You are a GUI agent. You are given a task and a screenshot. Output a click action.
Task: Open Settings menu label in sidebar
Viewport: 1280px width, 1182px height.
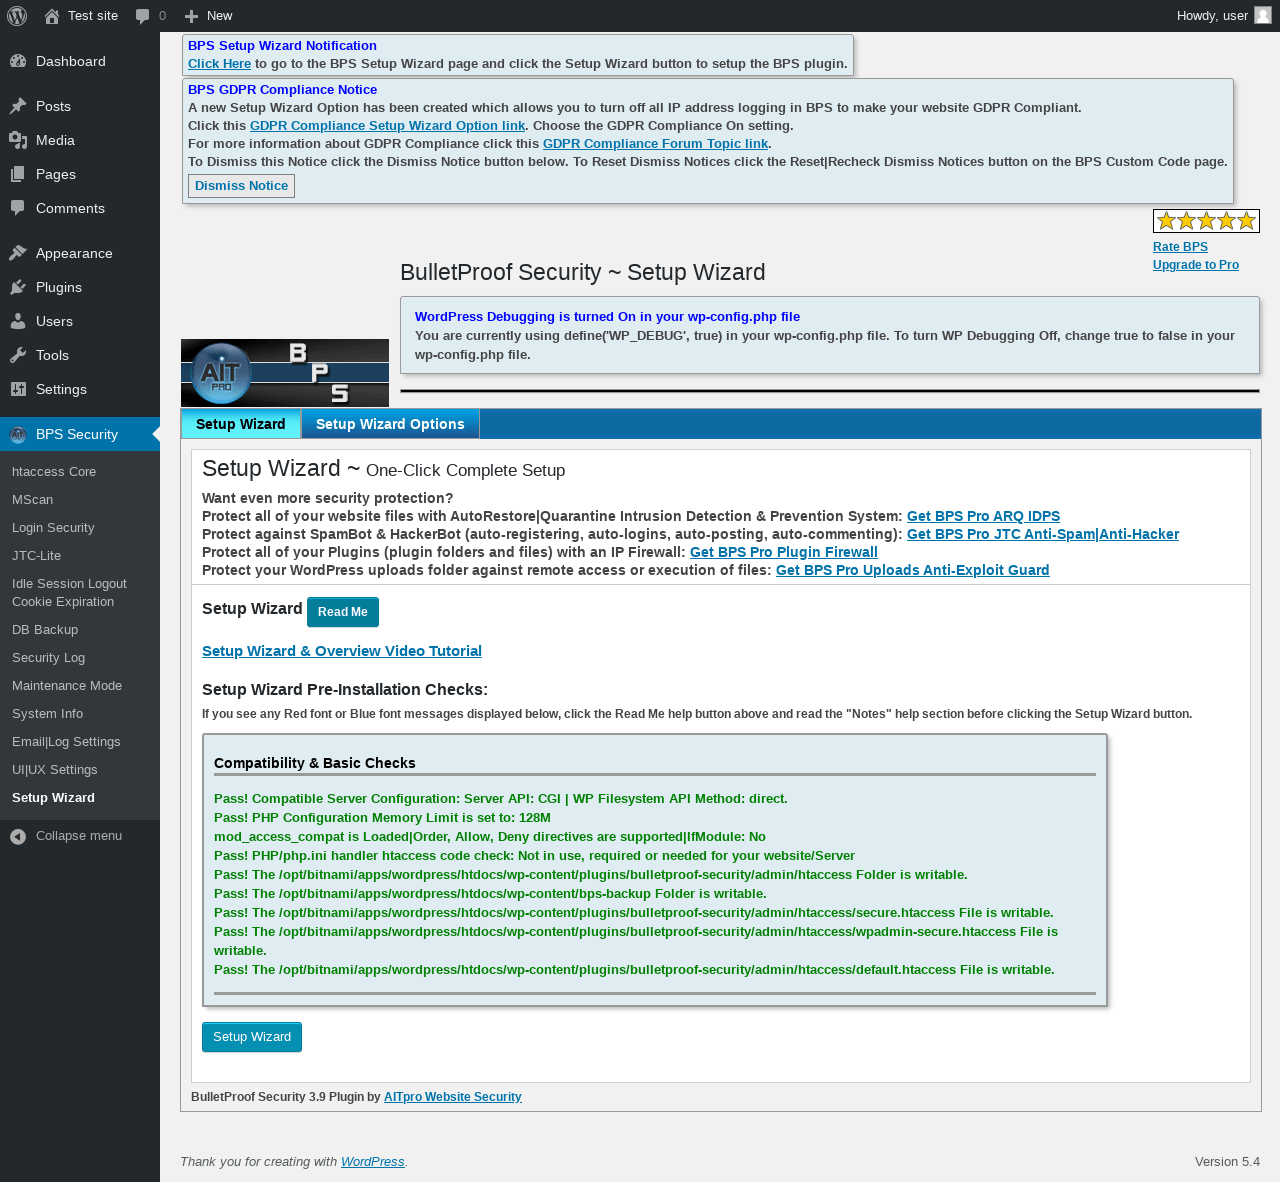(61, 390)
